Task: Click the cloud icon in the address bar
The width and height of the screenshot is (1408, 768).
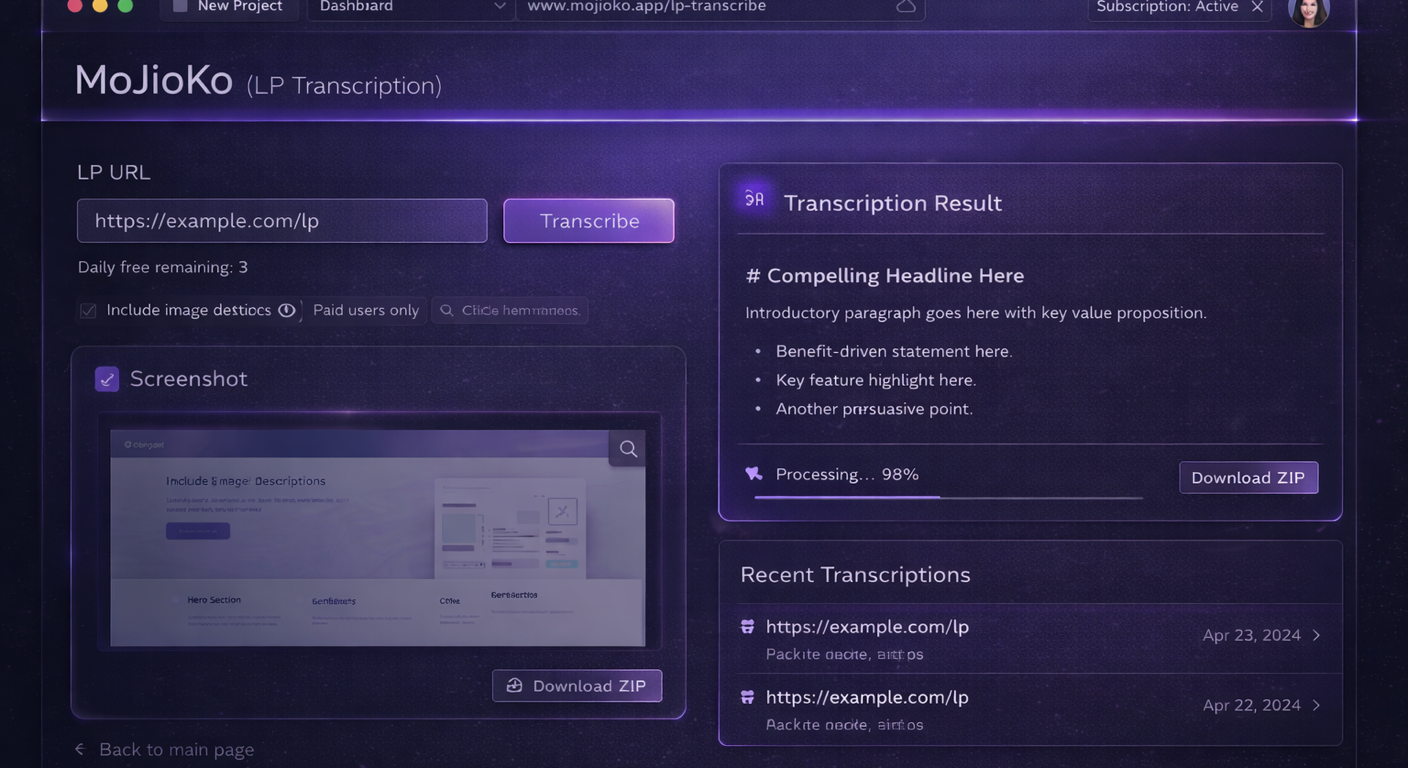Action: point(905,7)
